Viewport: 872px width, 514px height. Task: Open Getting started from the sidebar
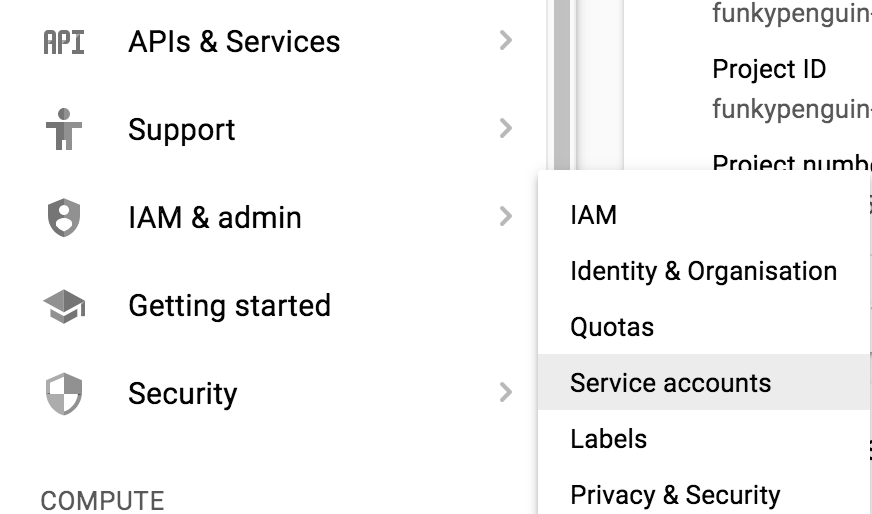point(229,306)
